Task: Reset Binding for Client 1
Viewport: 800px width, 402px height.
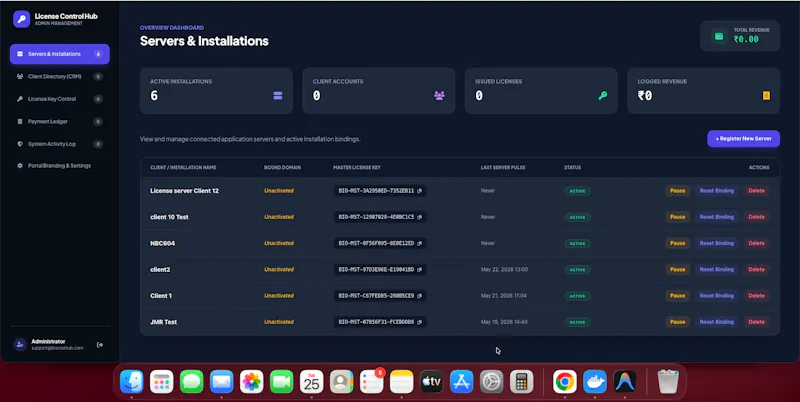Action: pos(716,296)
